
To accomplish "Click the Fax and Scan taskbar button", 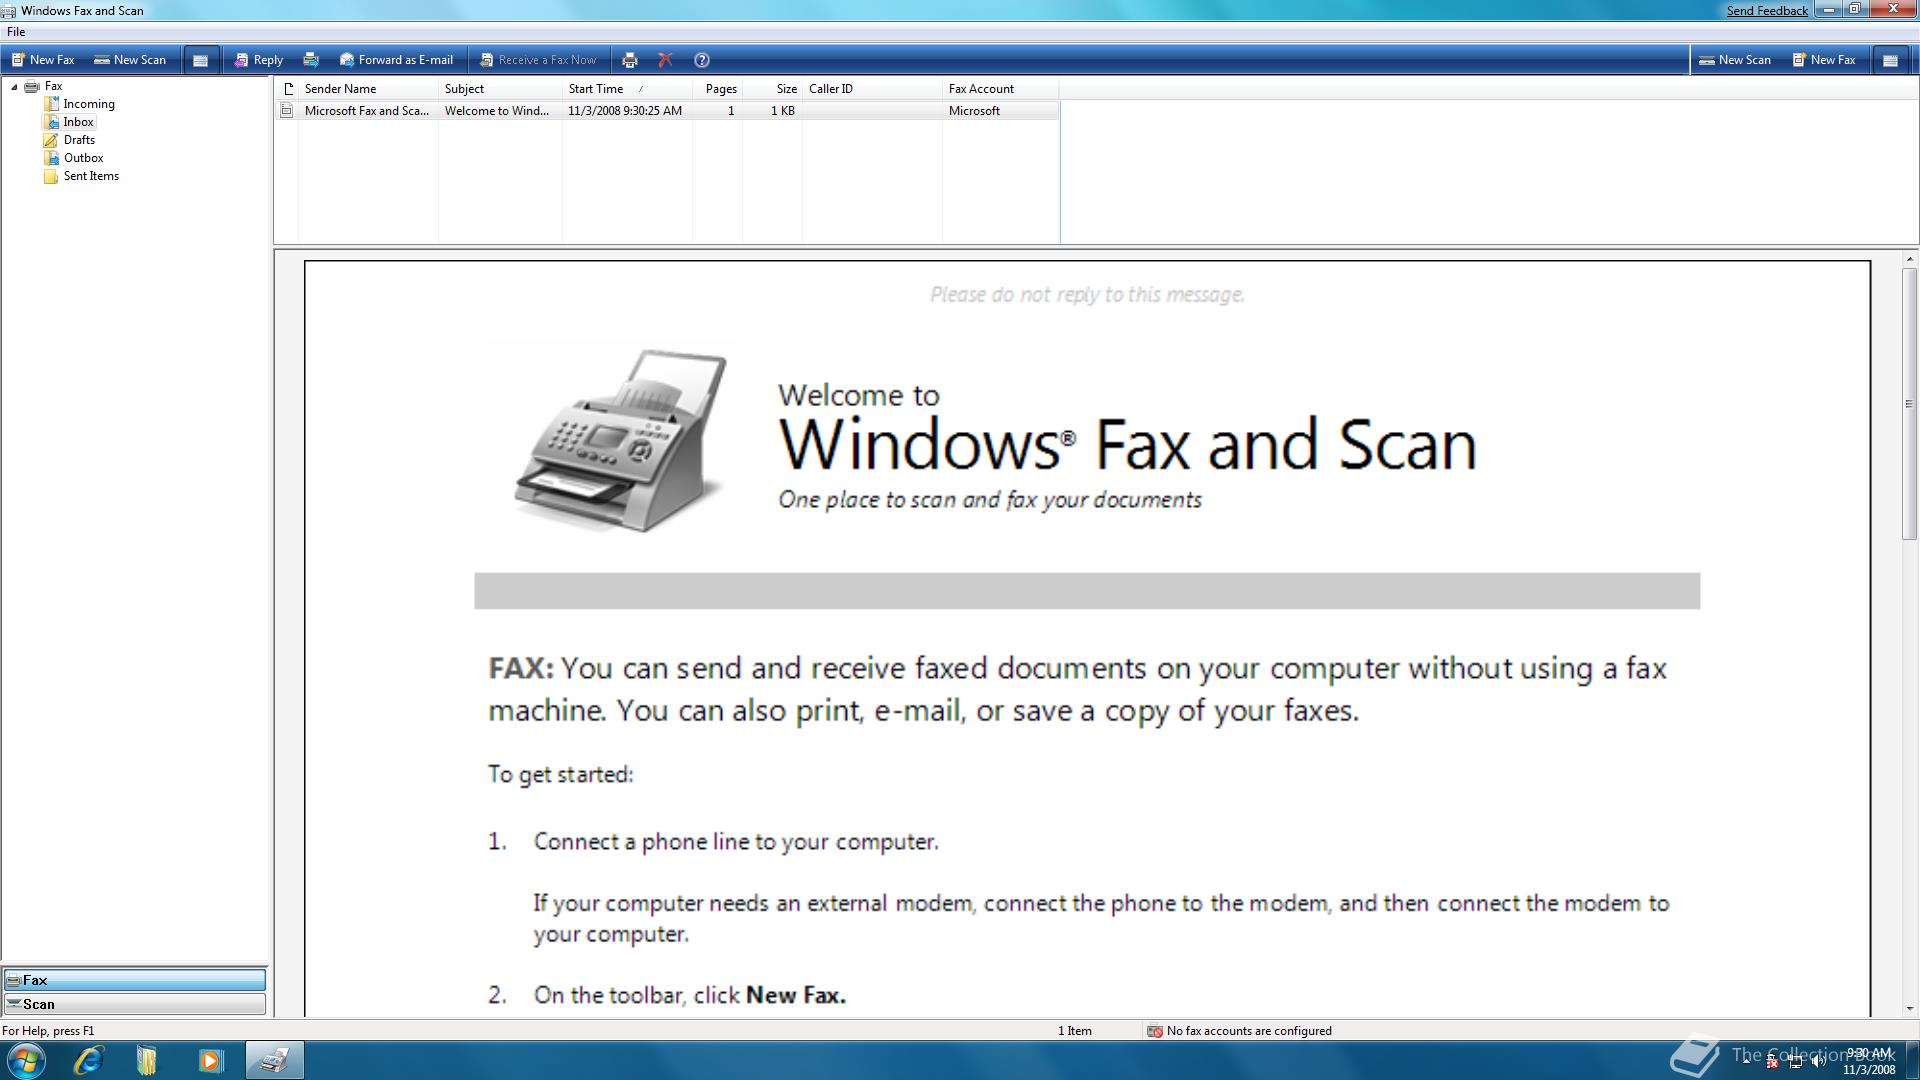I will pos(275,1060).
